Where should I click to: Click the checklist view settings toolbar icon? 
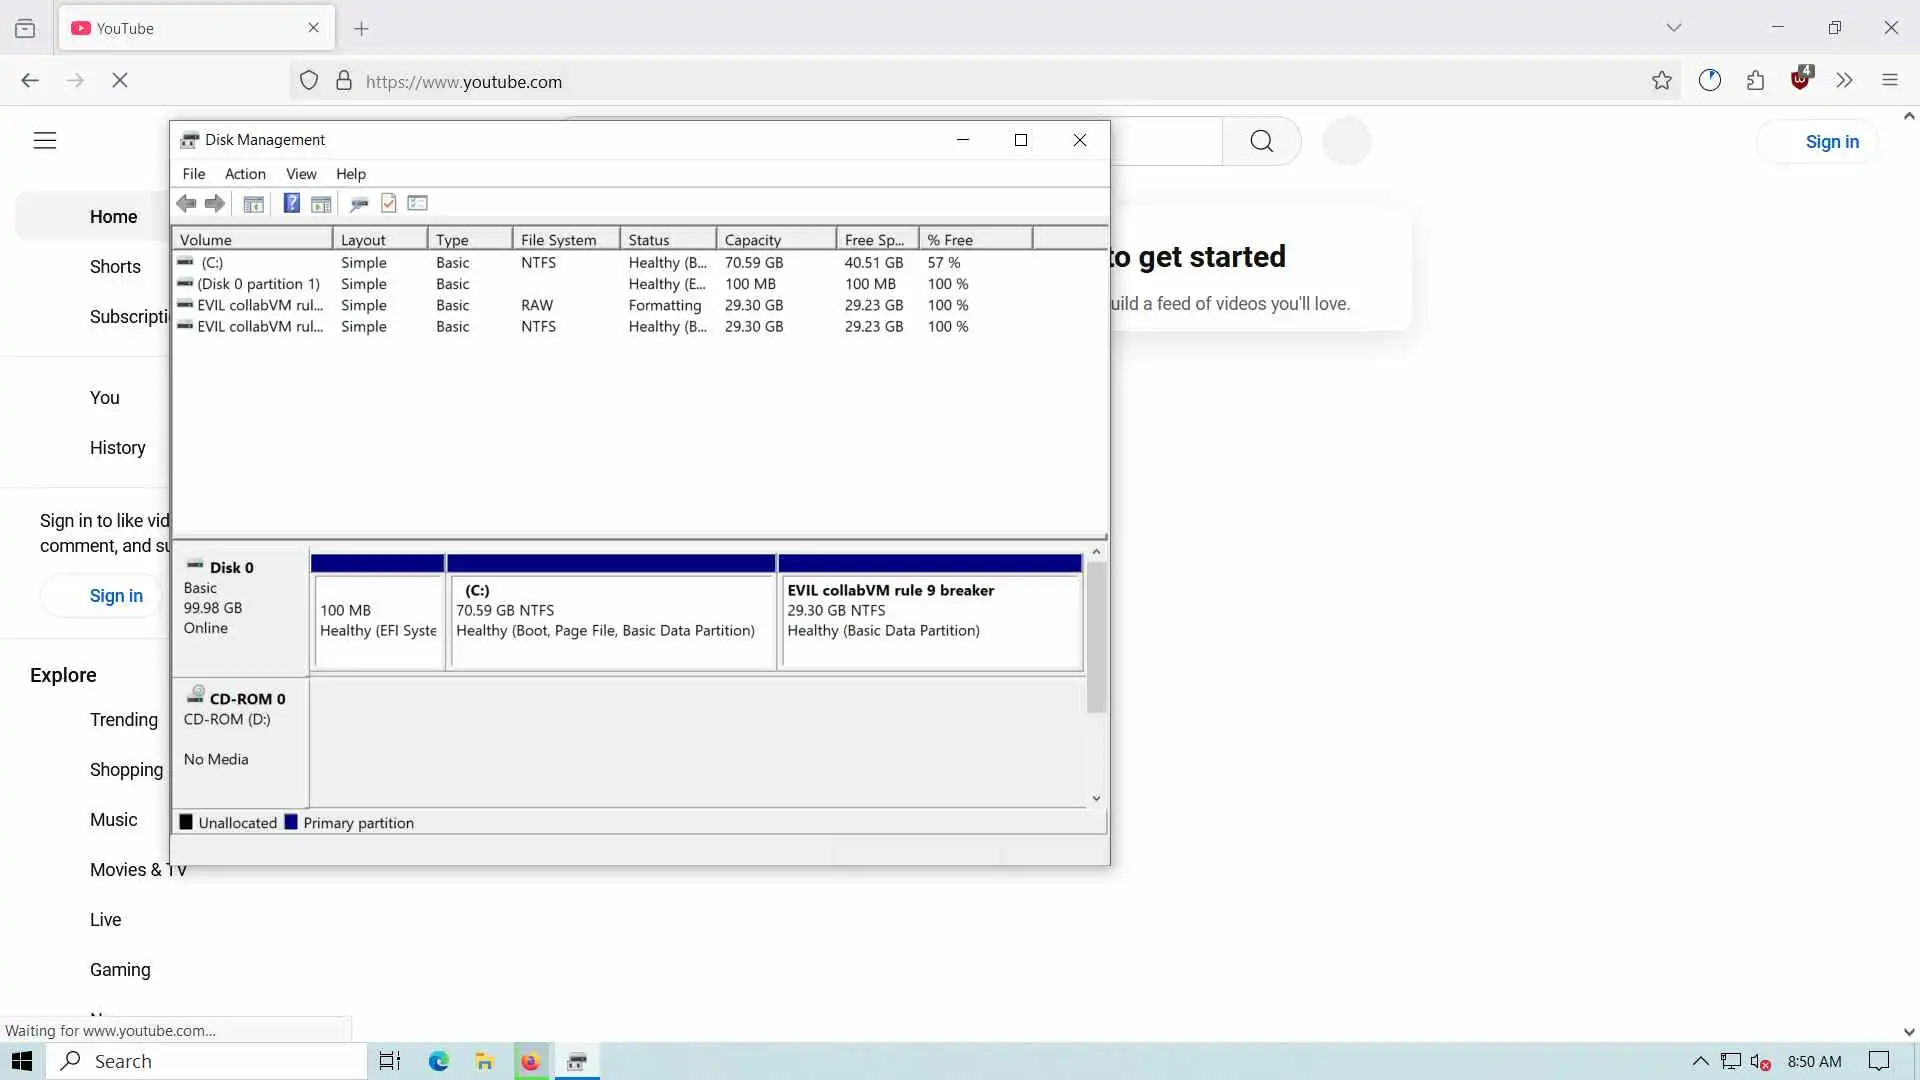pyautogui.click(x=418, y=204)
